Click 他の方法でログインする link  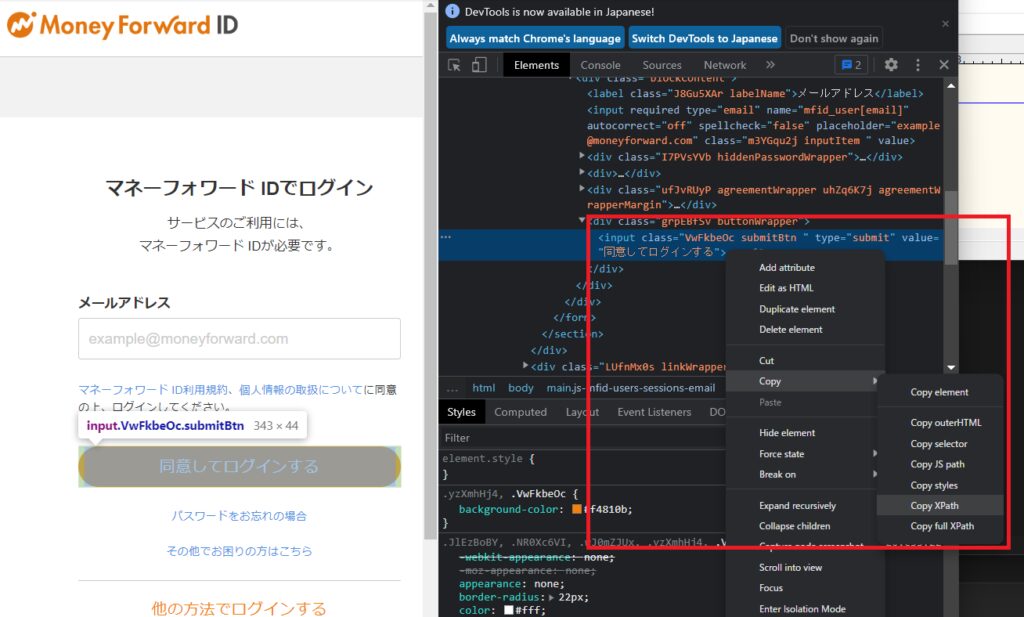click(239, 609)
